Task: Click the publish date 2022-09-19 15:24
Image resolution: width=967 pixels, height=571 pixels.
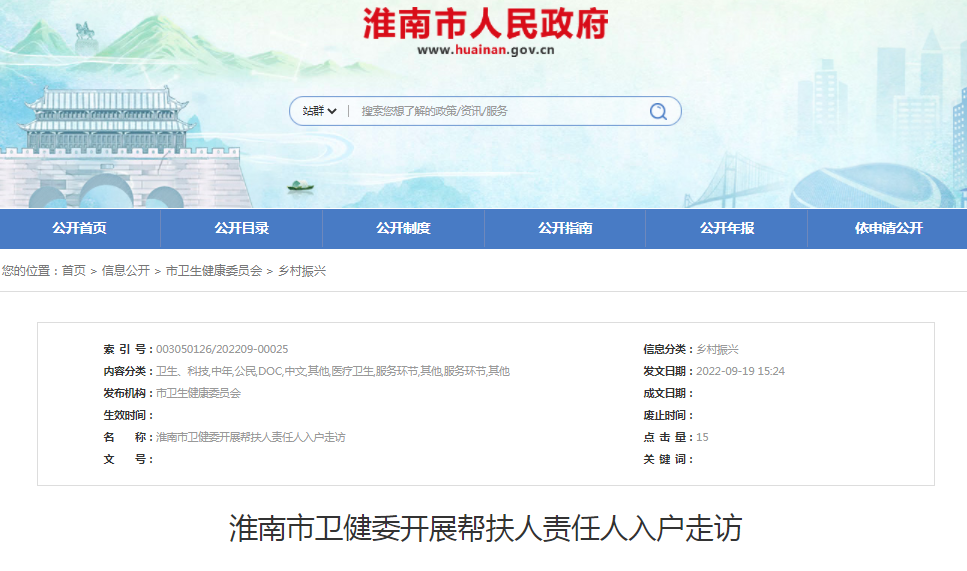Action: [741, 371]
